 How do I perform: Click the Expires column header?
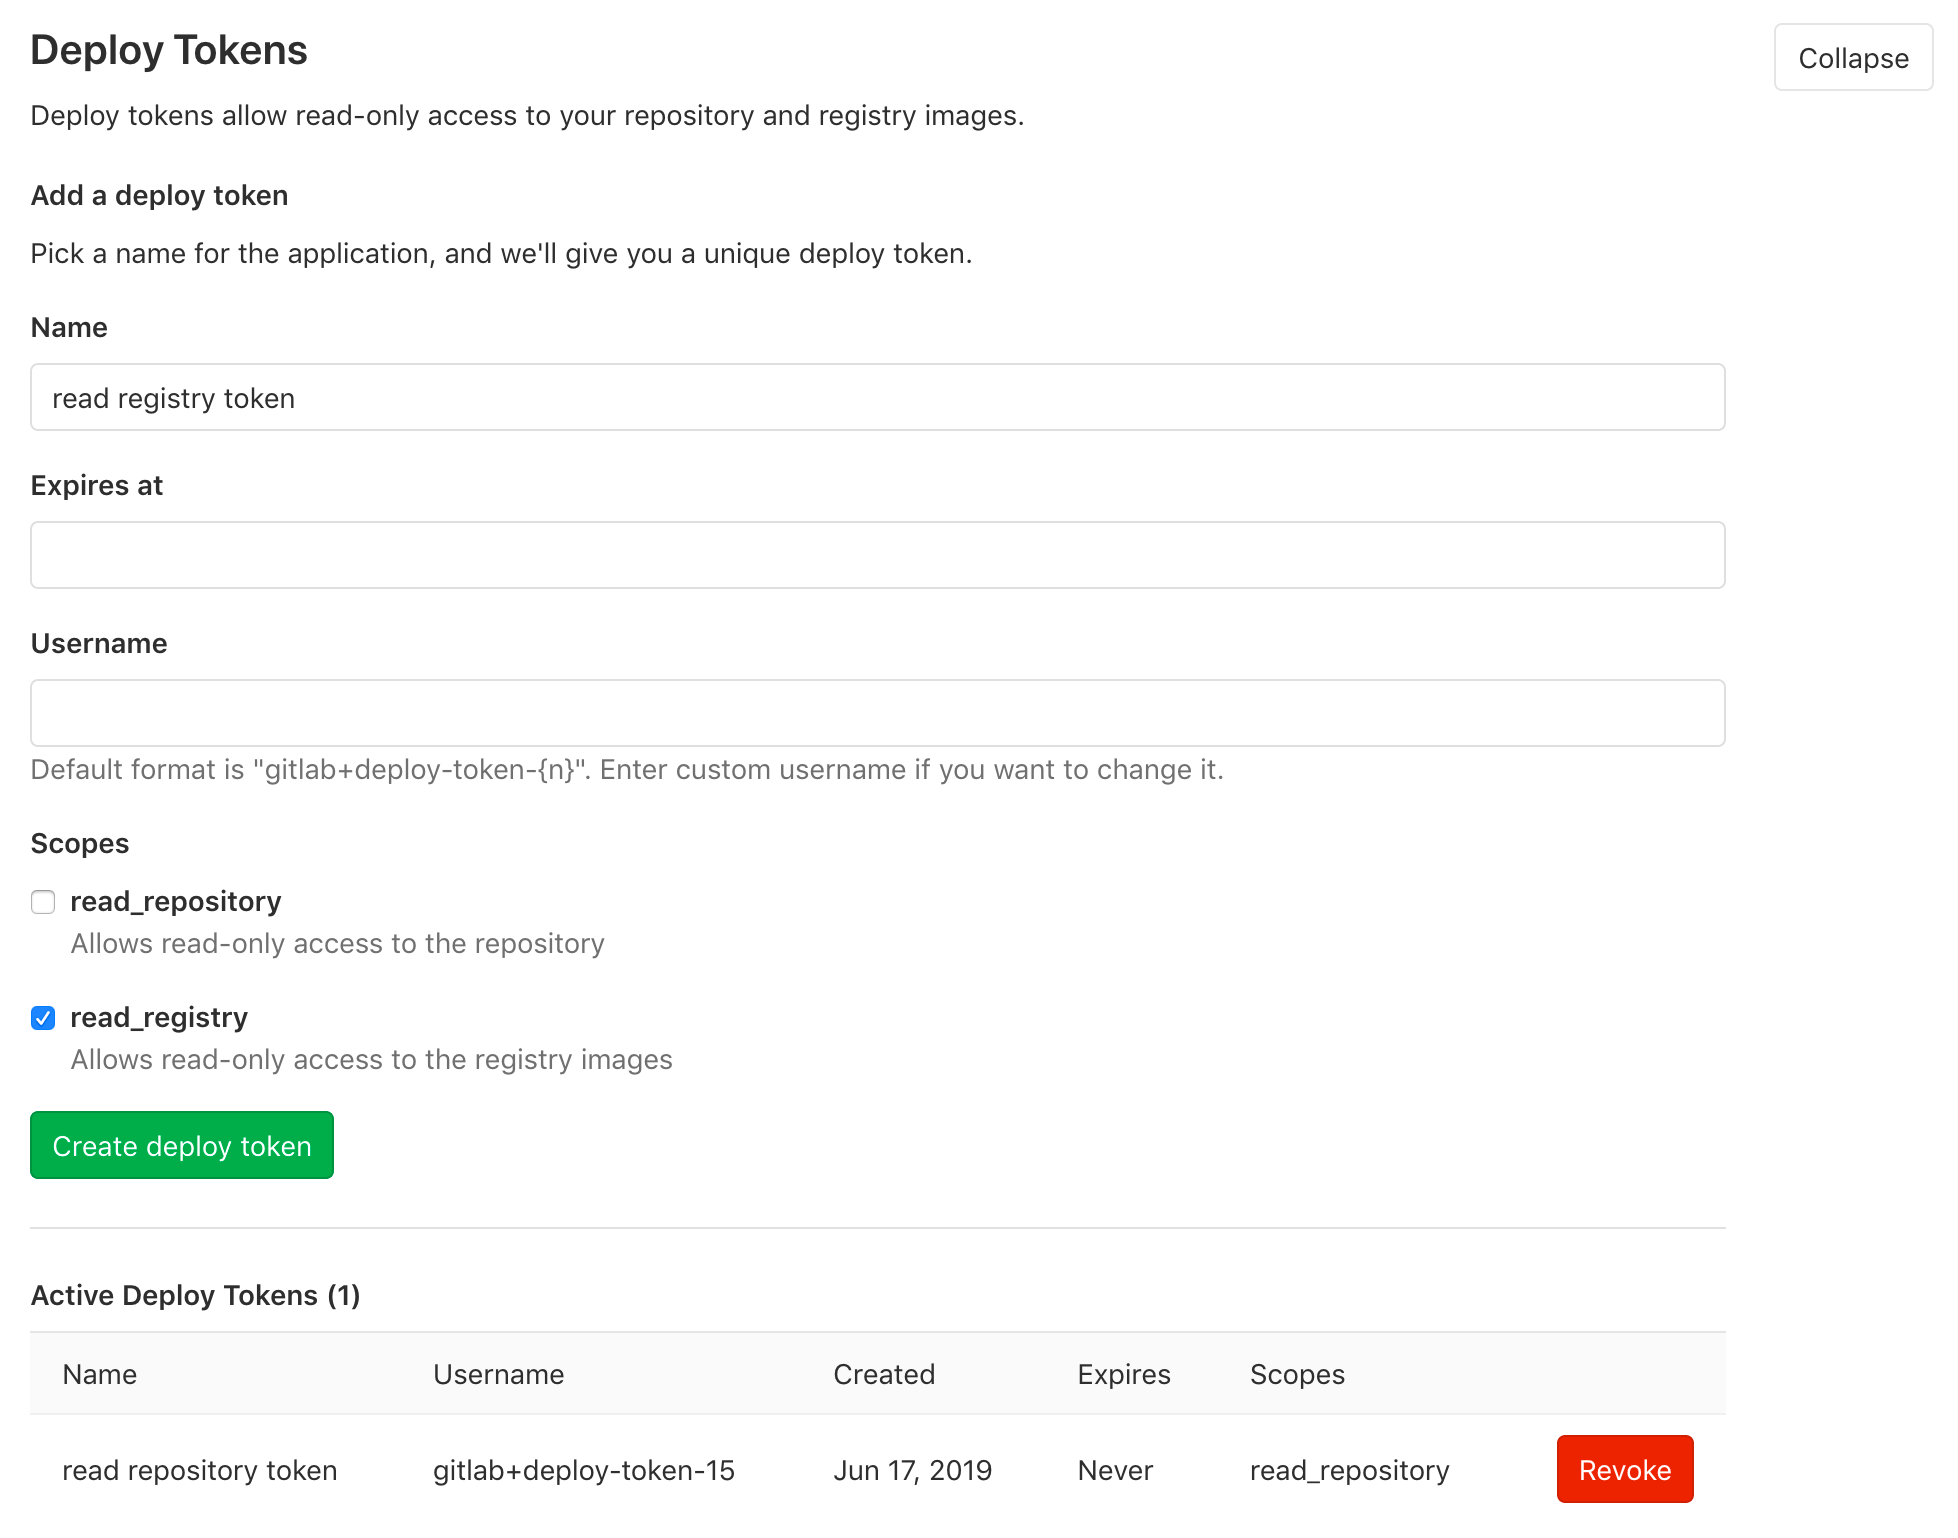coord(1123,1374)
